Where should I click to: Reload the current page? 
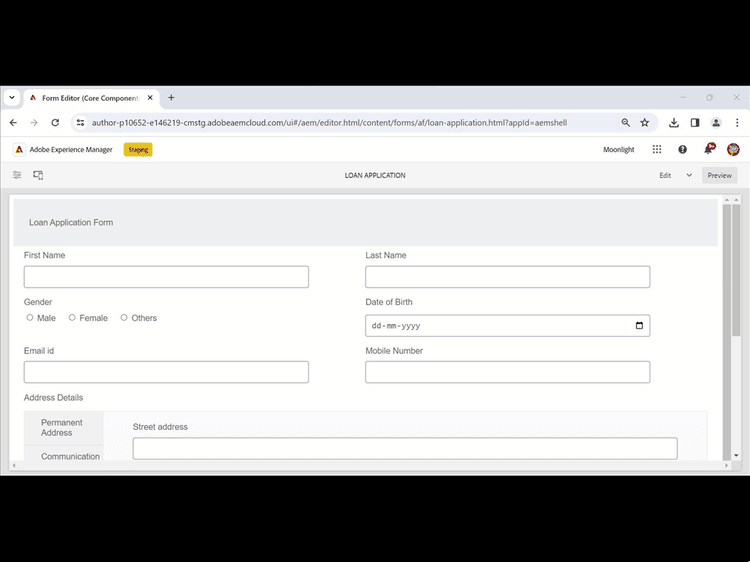[55, 123]
